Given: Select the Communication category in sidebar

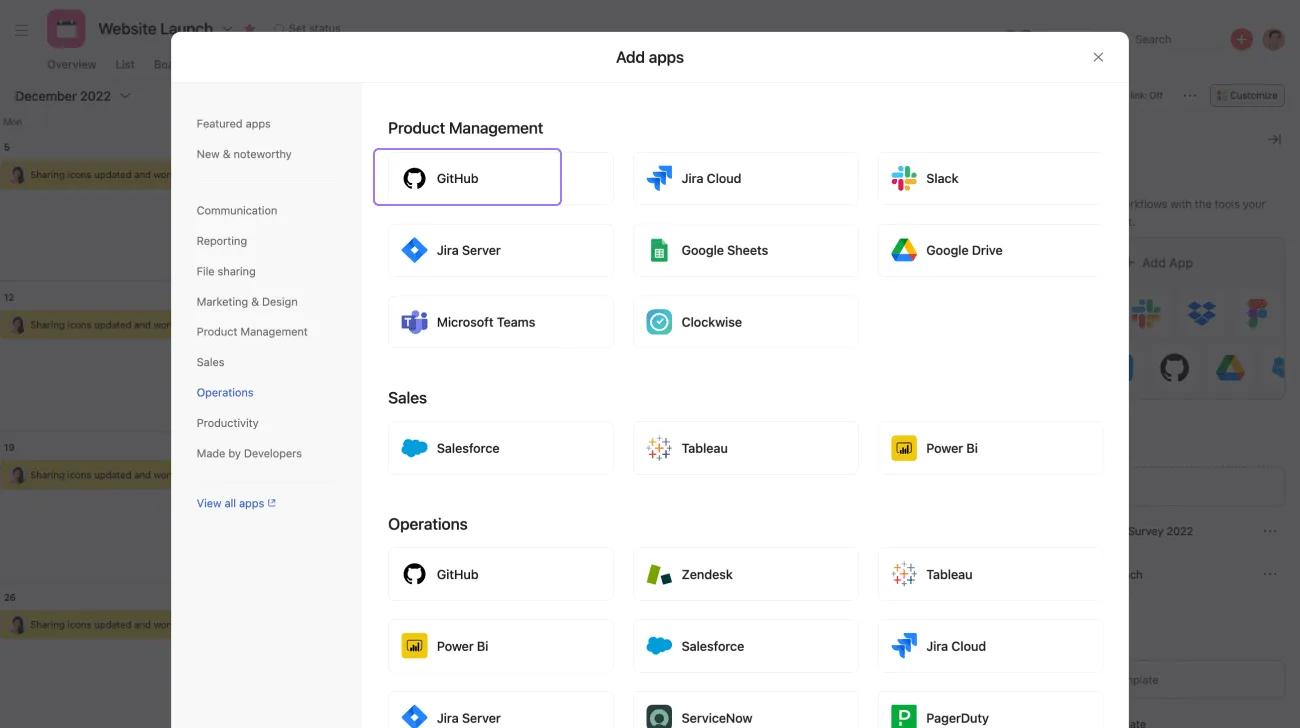Looking at the screenshot, I should tap(236, 210).
